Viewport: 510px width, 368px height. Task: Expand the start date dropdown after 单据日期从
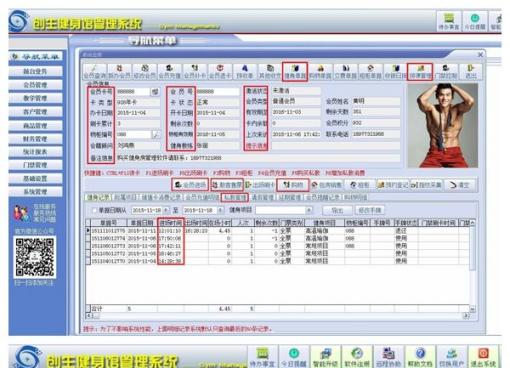pyautogui.click(x=166, y=210)
